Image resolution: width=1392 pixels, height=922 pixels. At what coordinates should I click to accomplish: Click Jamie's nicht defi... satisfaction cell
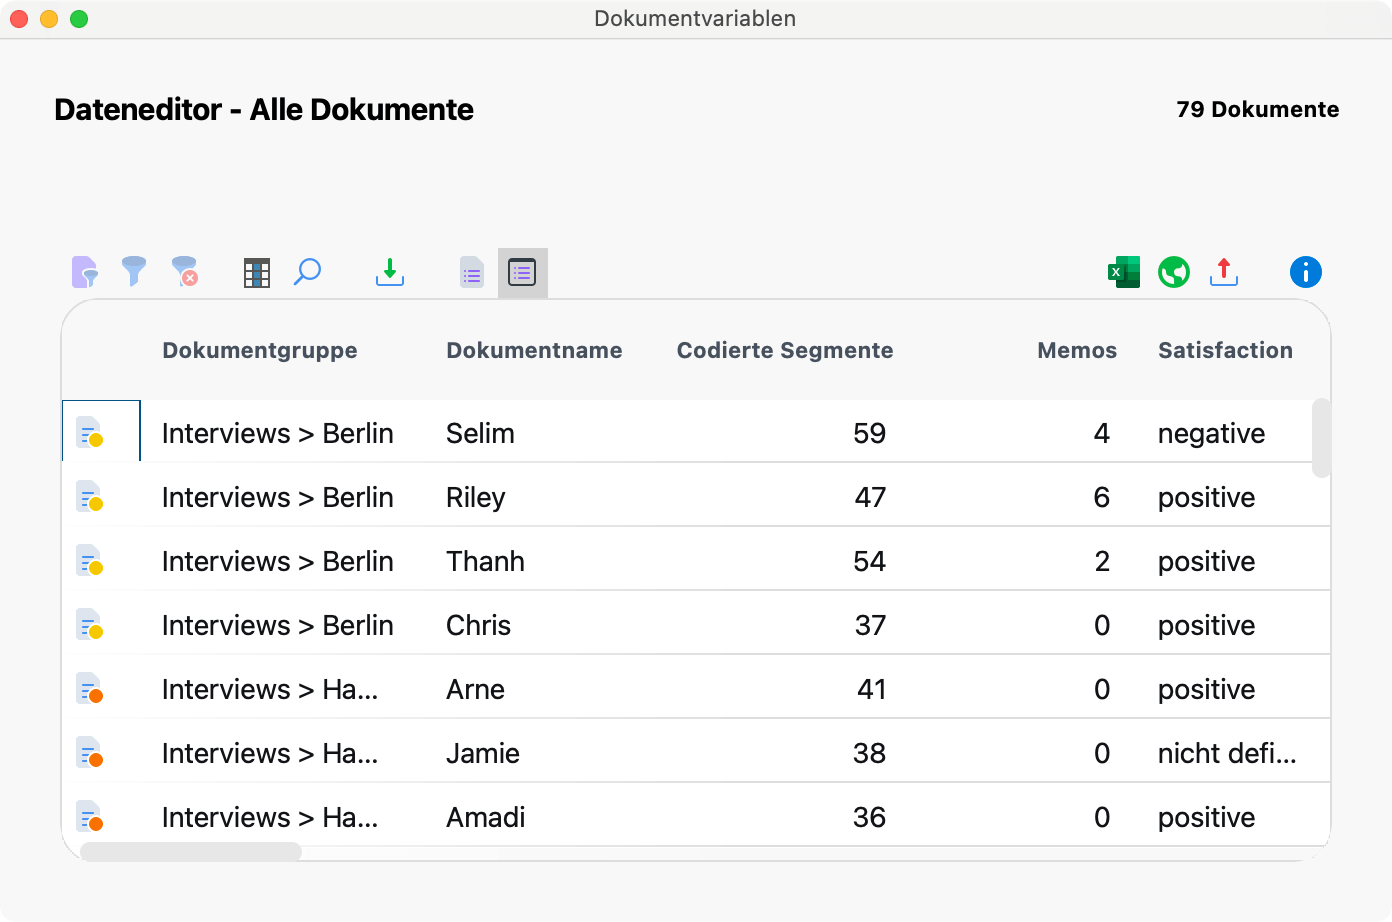(x=1227, y=753)
